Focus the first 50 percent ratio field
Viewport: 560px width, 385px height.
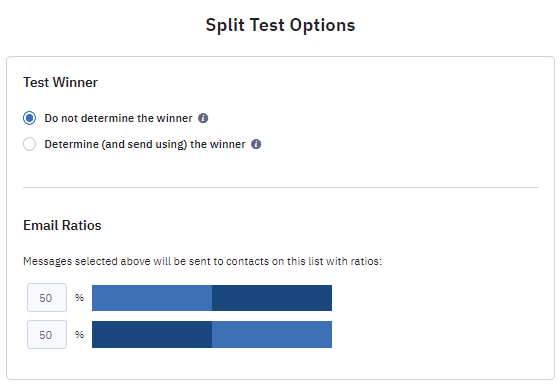[47, 298]
